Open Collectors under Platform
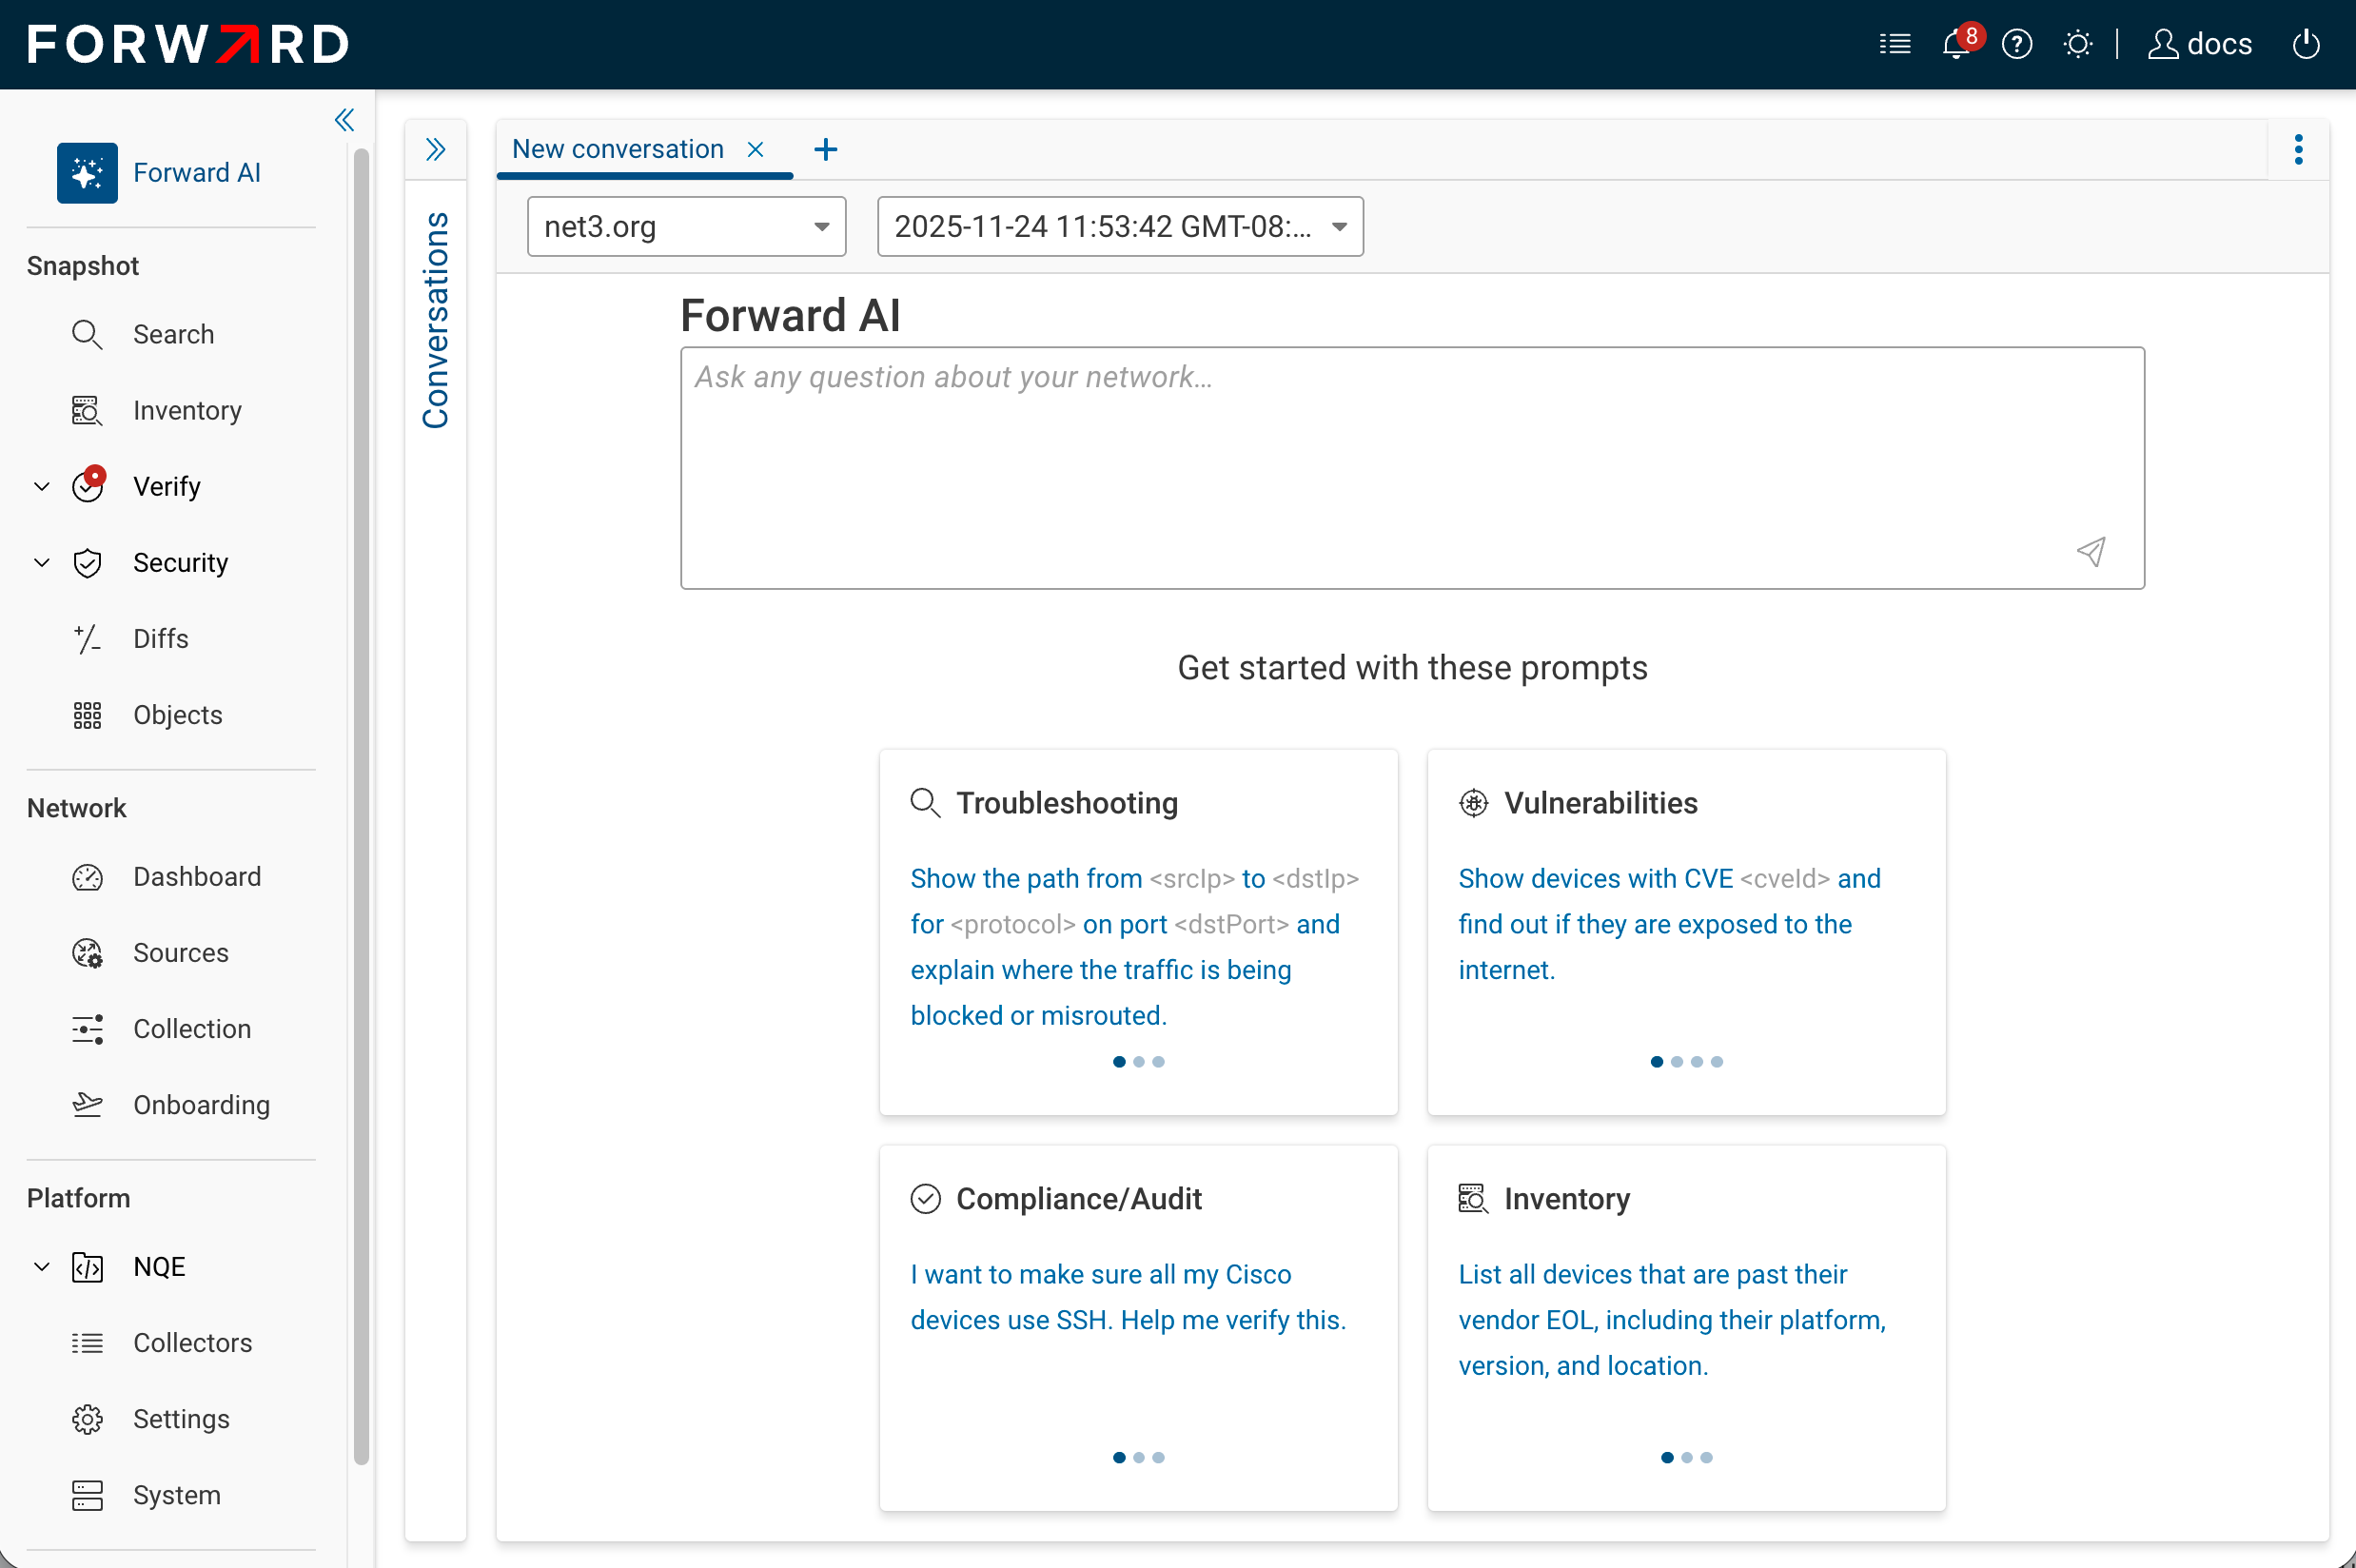Screen dimensions: 2356x1568 (192, 1343)
